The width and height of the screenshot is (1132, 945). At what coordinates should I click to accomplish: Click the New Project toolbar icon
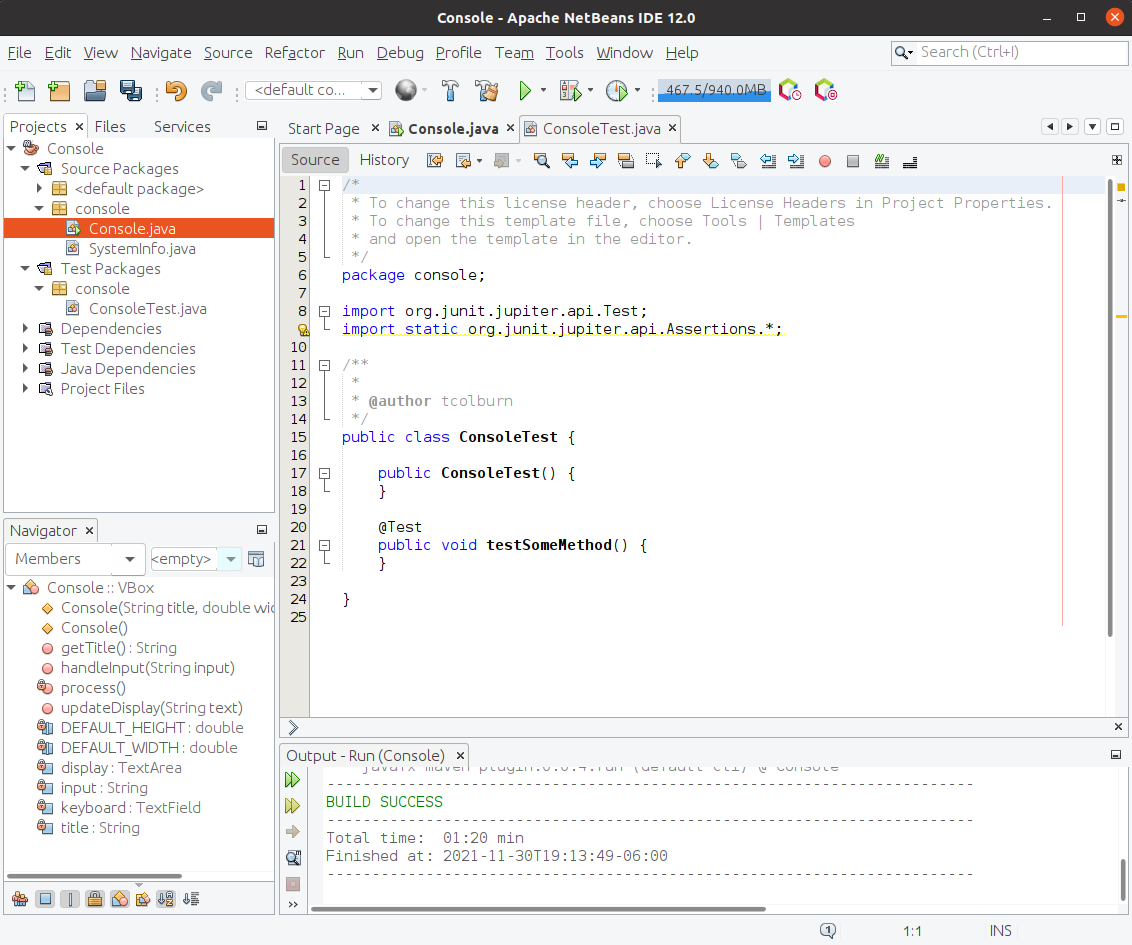[59, 91]
